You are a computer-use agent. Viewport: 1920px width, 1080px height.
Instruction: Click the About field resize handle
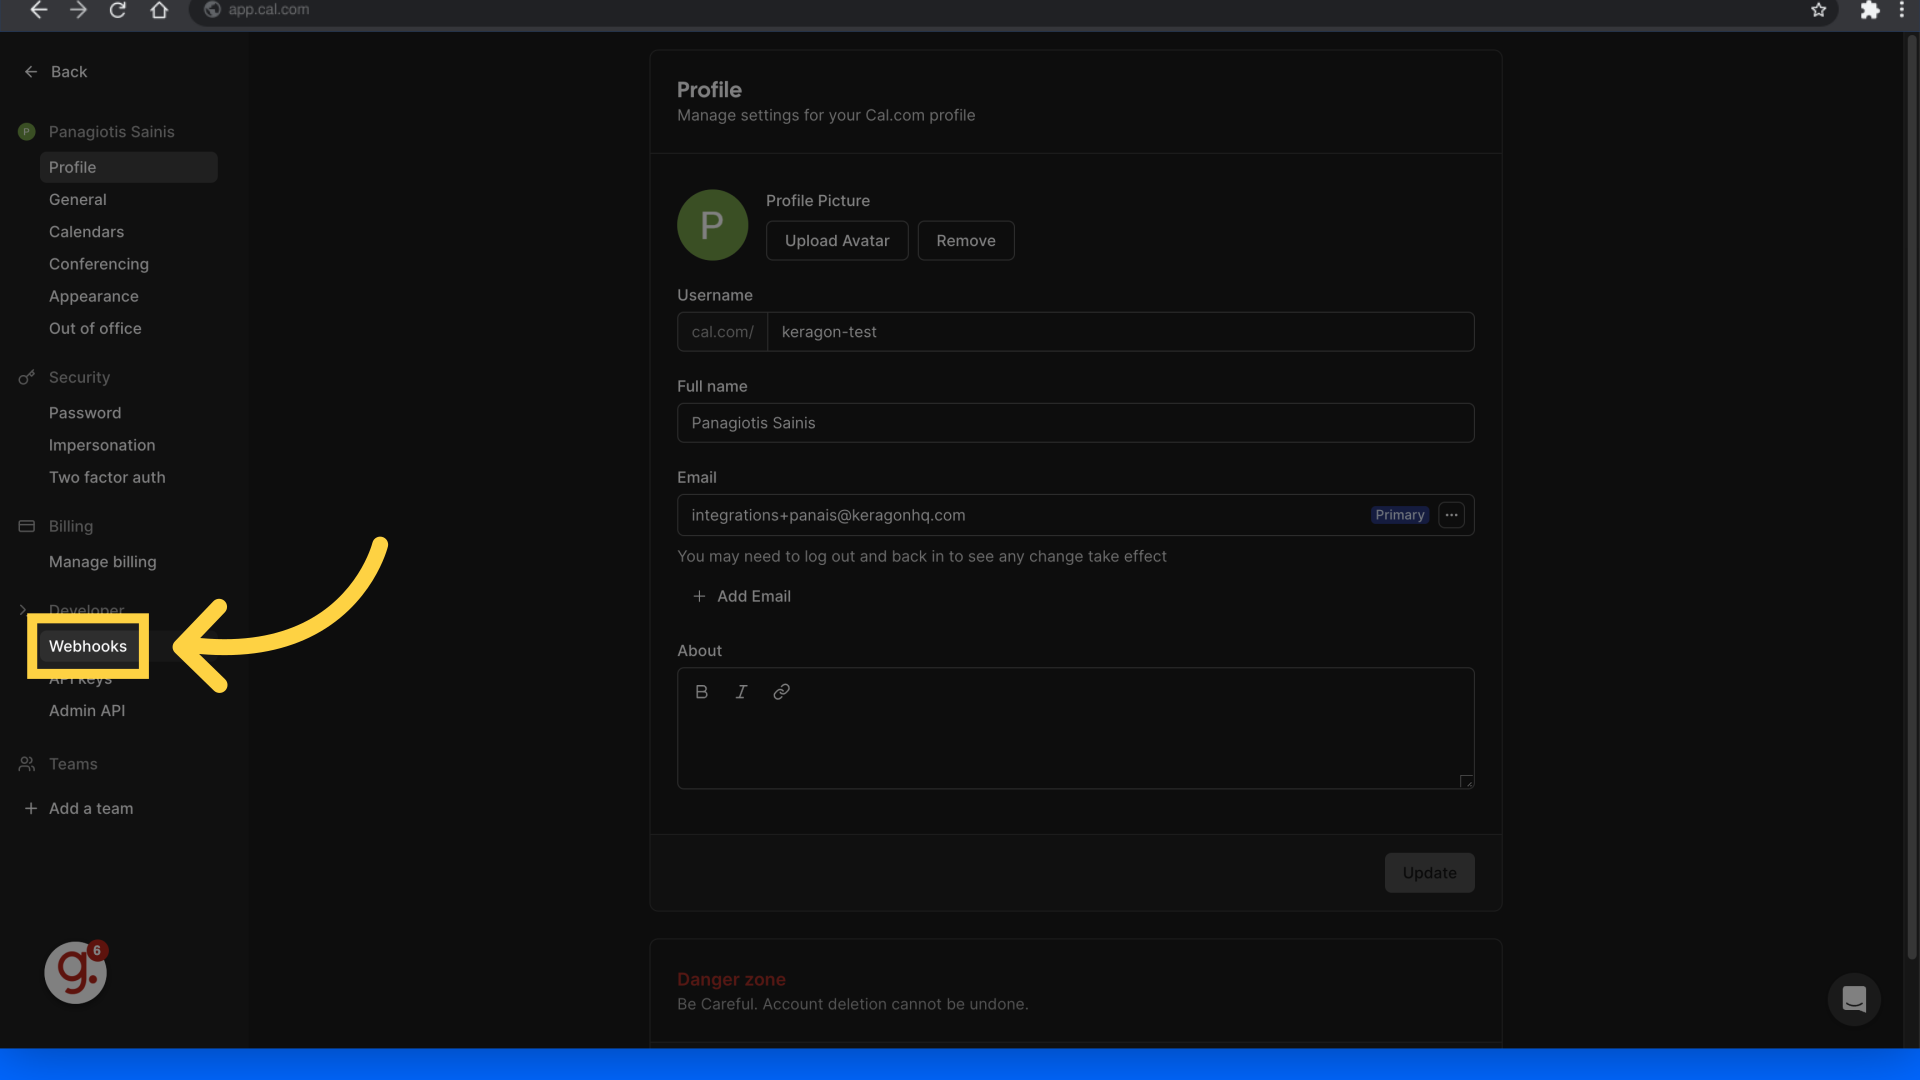(x=1466, y=781)
